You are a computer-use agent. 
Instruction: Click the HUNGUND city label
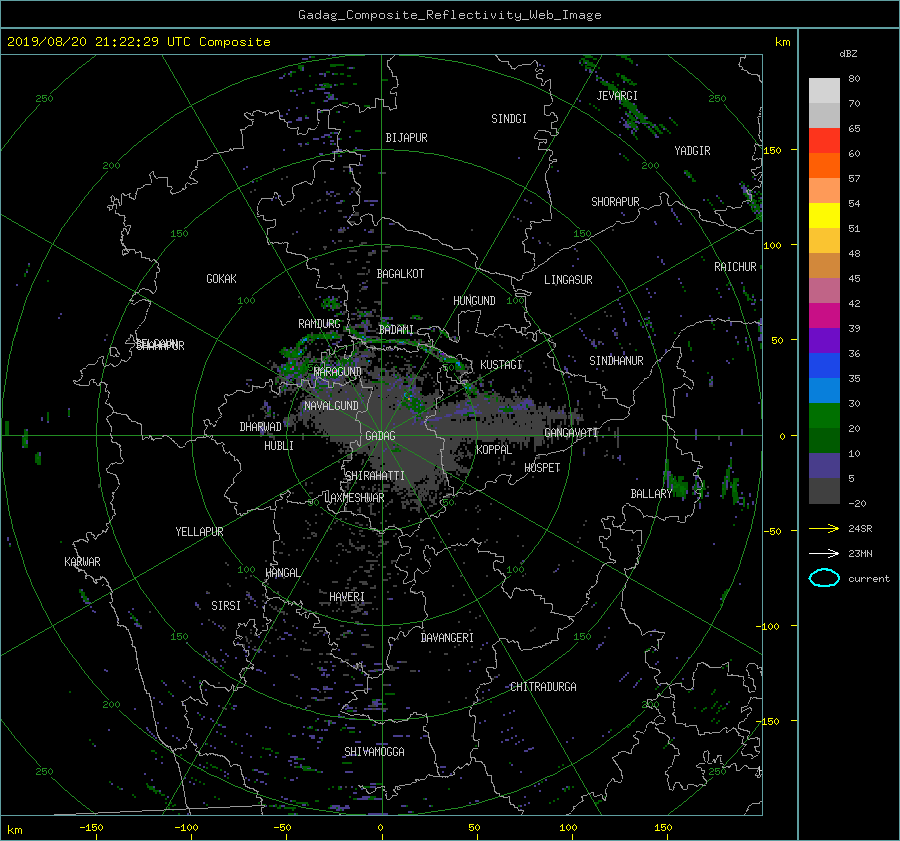pyautogui.click(x=474, y=301)
